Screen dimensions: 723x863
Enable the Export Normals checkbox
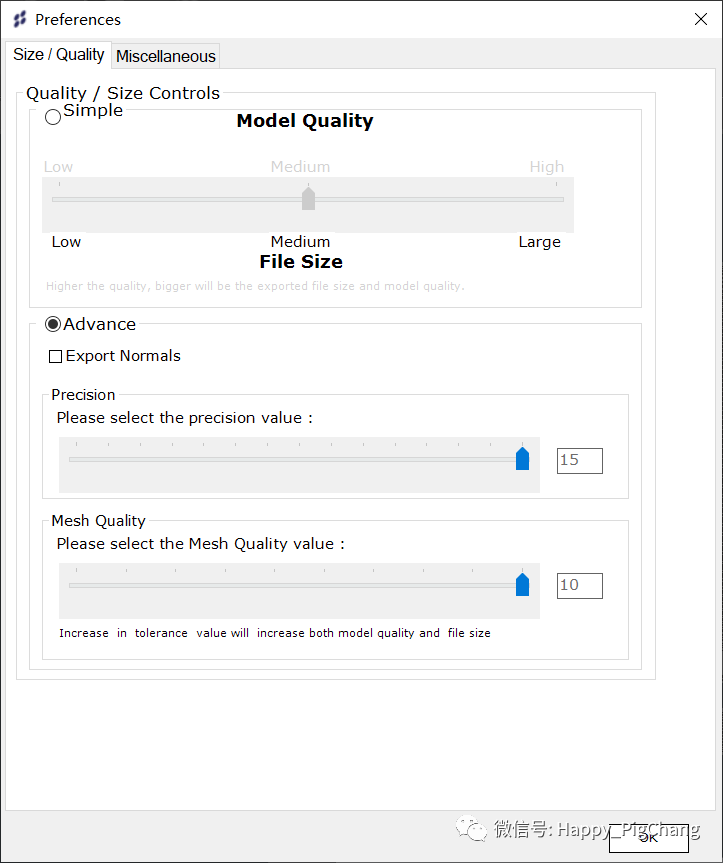coord(56,356)
